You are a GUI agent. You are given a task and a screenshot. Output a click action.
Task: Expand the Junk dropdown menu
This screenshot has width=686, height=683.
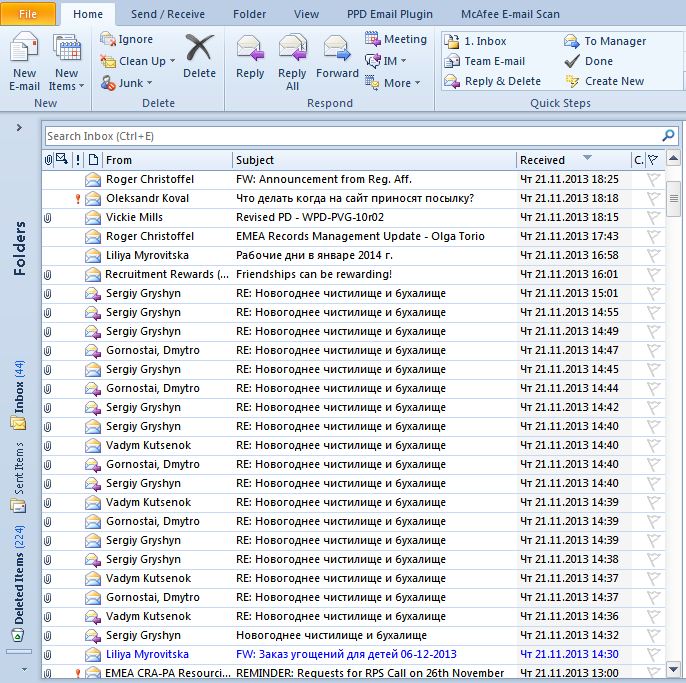[x=131, y=83]
